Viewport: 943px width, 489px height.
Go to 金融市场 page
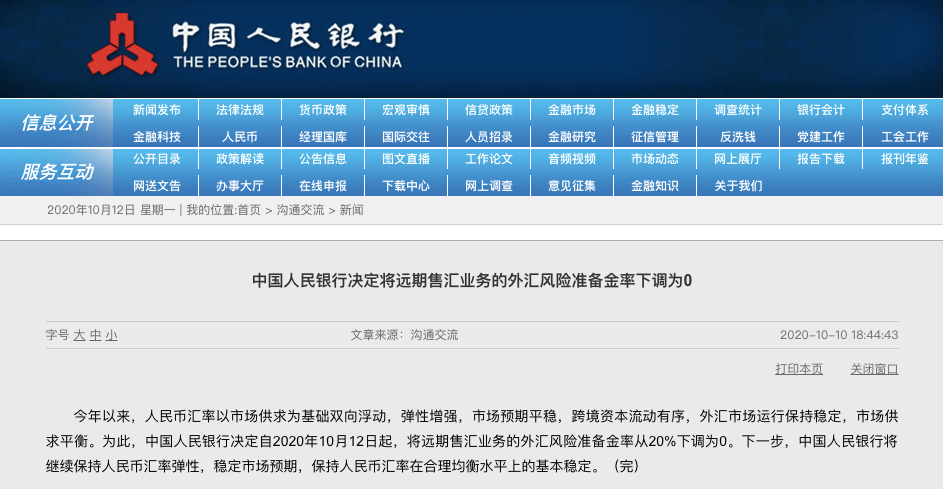click(x=572, y=110)
